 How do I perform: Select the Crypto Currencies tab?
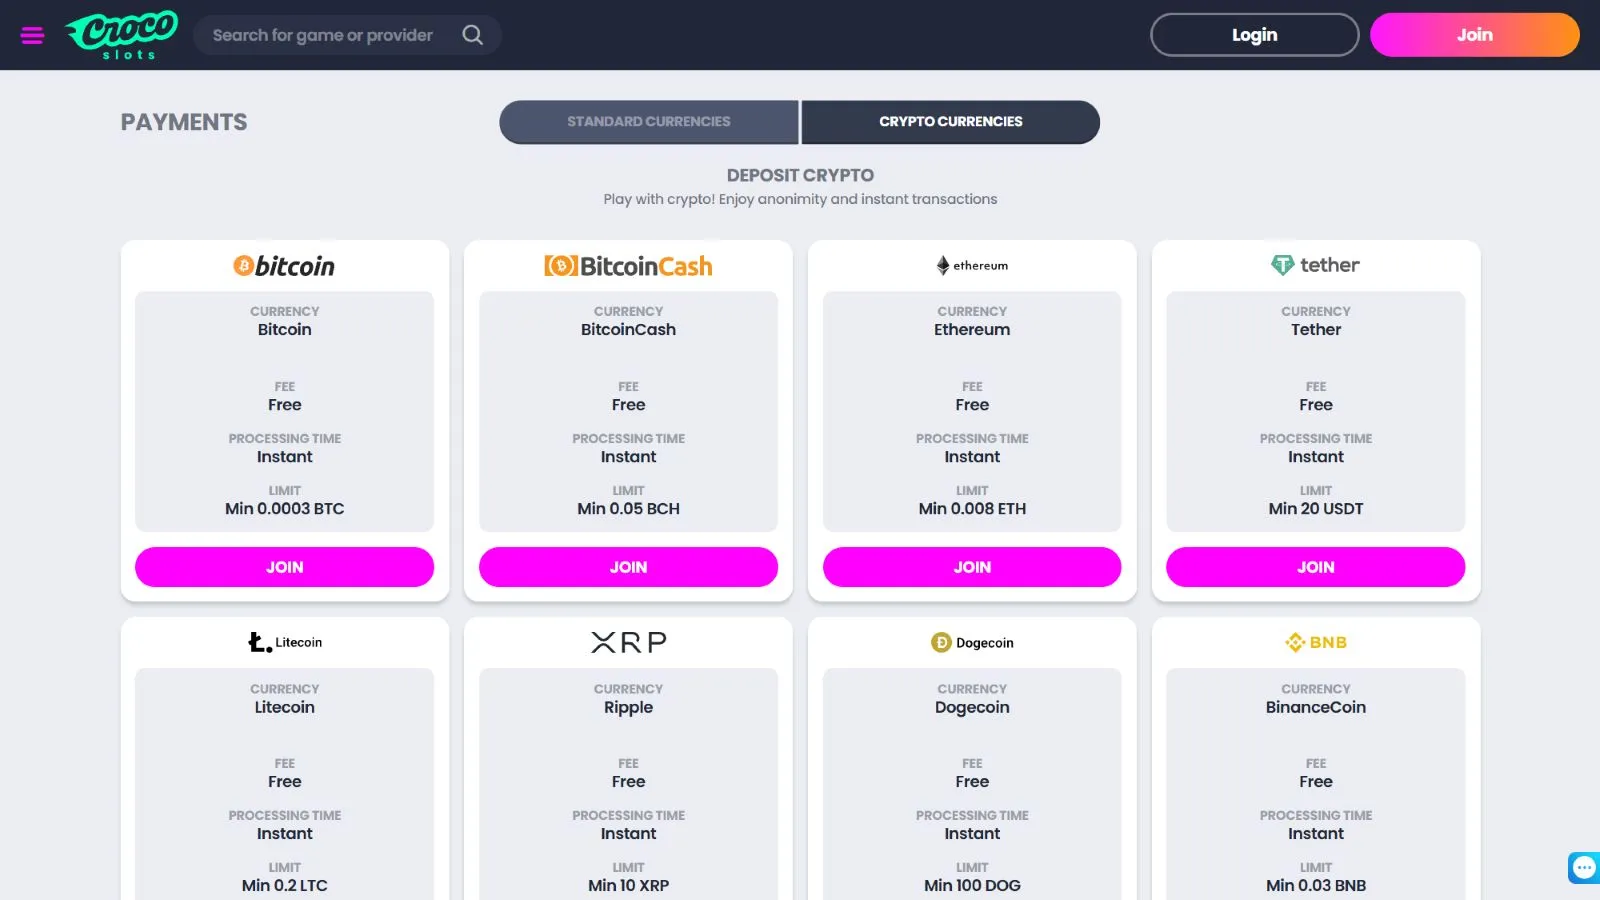click(x=950, y=122)
